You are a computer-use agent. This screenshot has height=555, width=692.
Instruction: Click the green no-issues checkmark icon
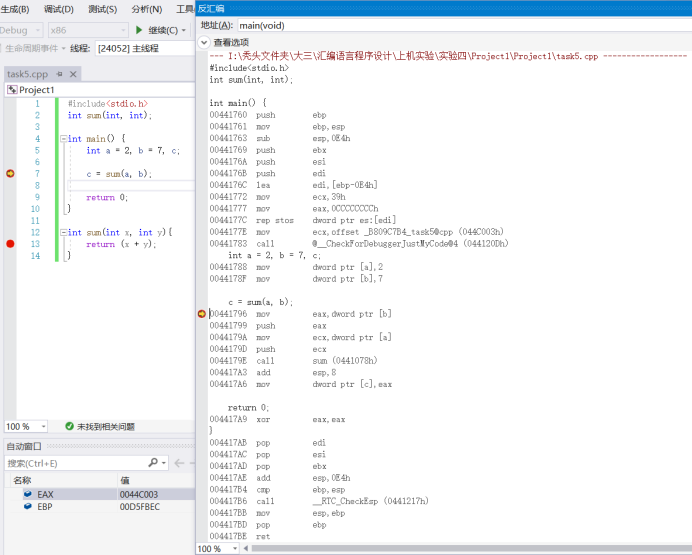(69, 426)
